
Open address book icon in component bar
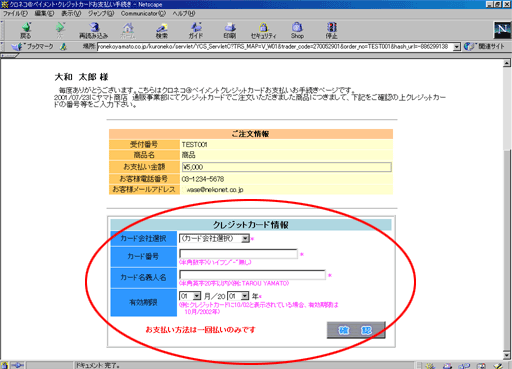click(481, 366)
